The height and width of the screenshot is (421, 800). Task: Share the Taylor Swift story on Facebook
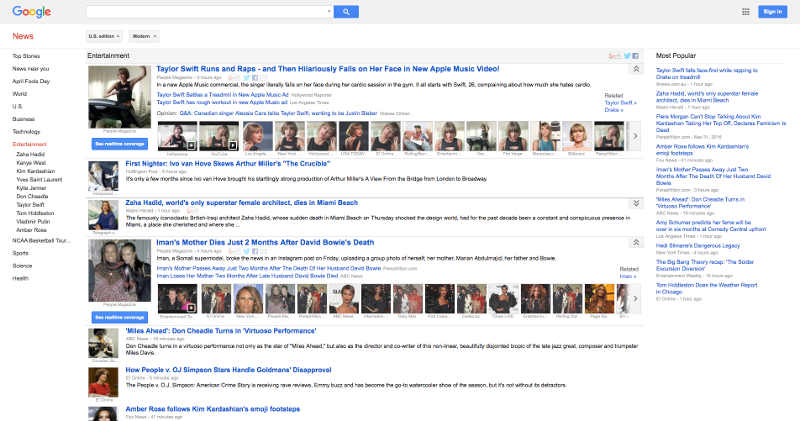(x=255, y=78)
